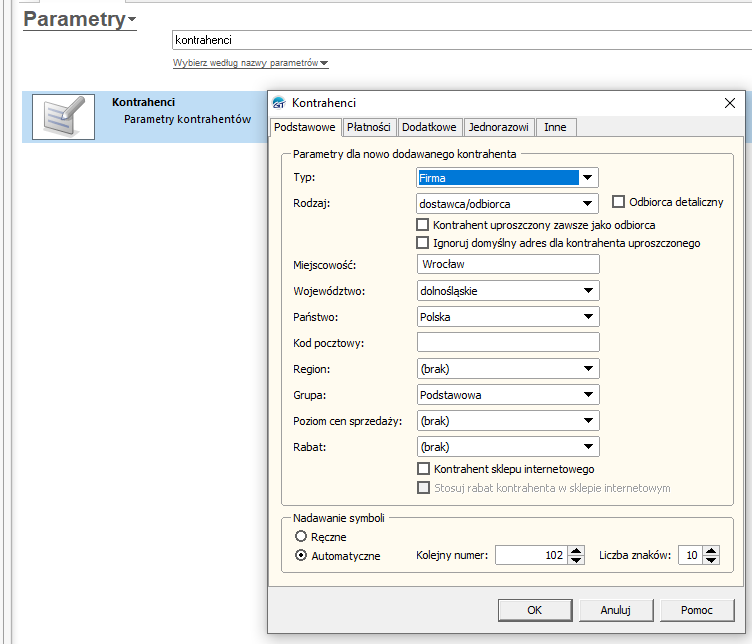
Task: Toggle Ignoruj domyślny adres dla kontrahenta uproszczonego
Action: 422,243
